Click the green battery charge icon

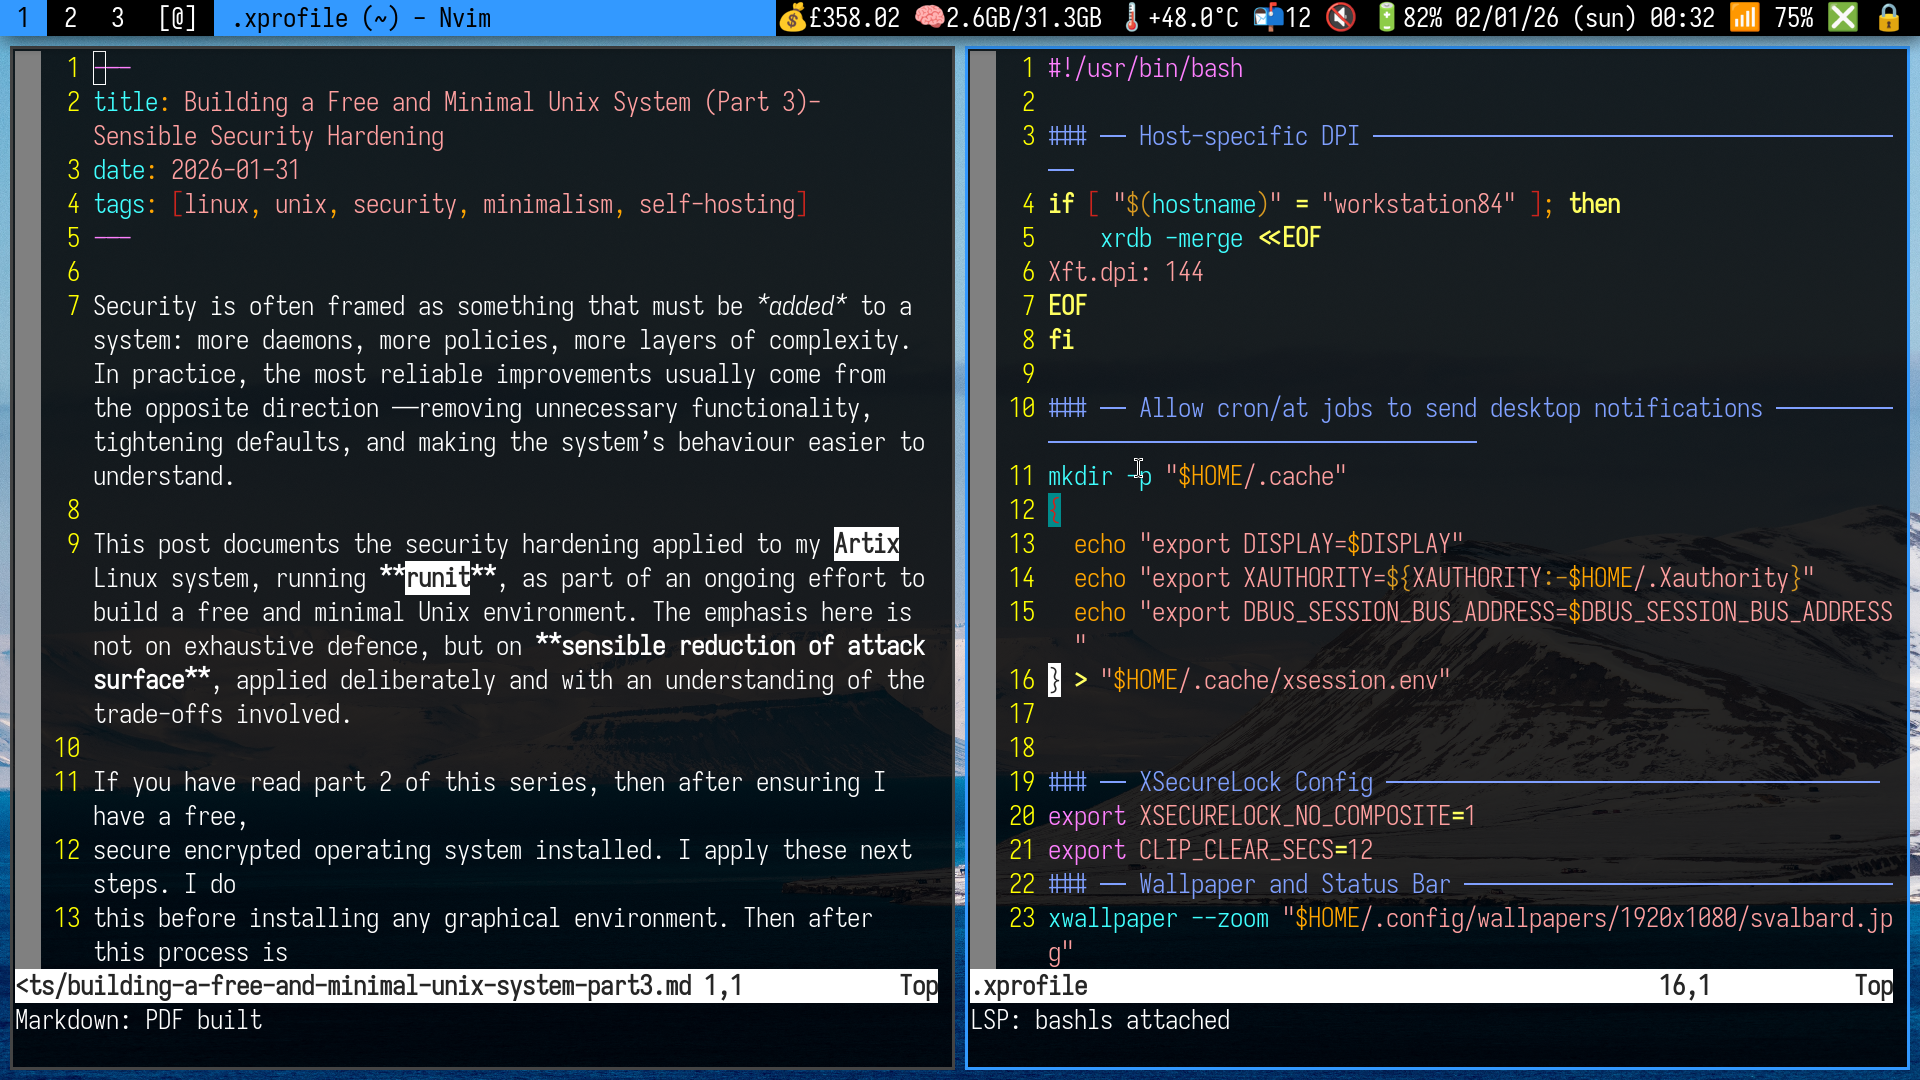[x=1385, y=17]
